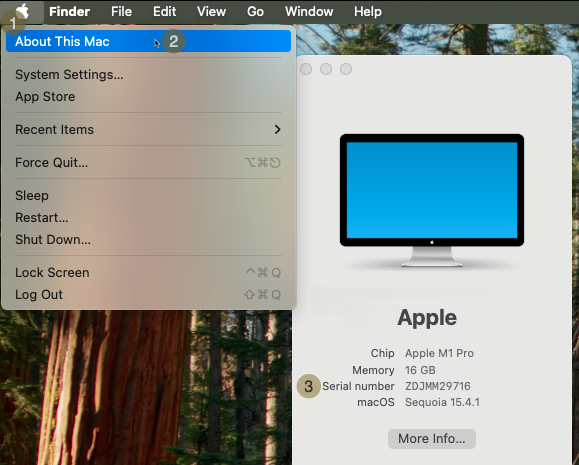Viewport: 579px width, 465px height.
Task: Open System Settings… menu entry
Action: [148, 75]
